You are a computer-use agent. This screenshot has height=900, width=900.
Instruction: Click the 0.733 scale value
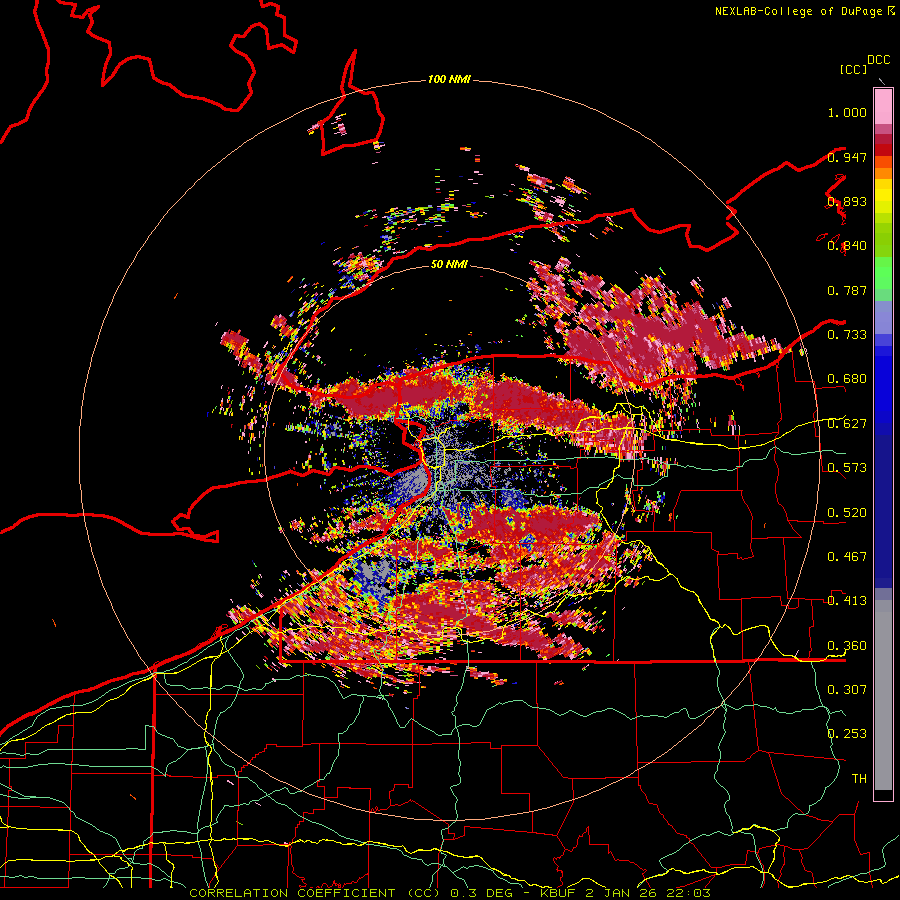coord(847,335)
